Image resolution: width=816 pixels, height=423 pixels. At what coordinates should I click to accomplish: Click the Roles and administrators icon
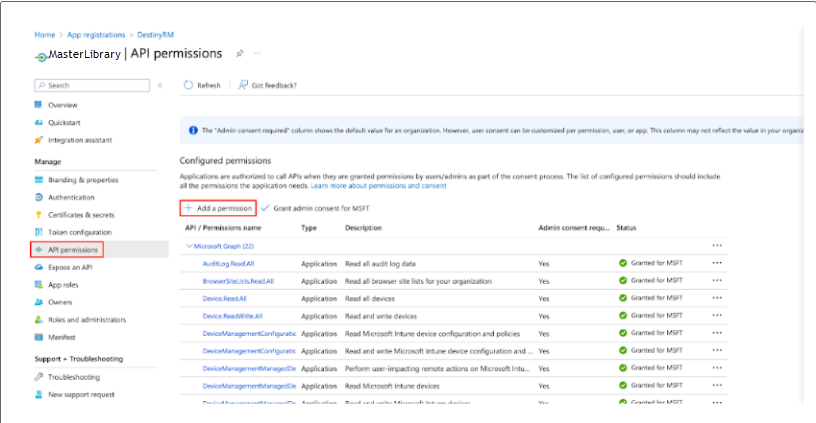39,319
